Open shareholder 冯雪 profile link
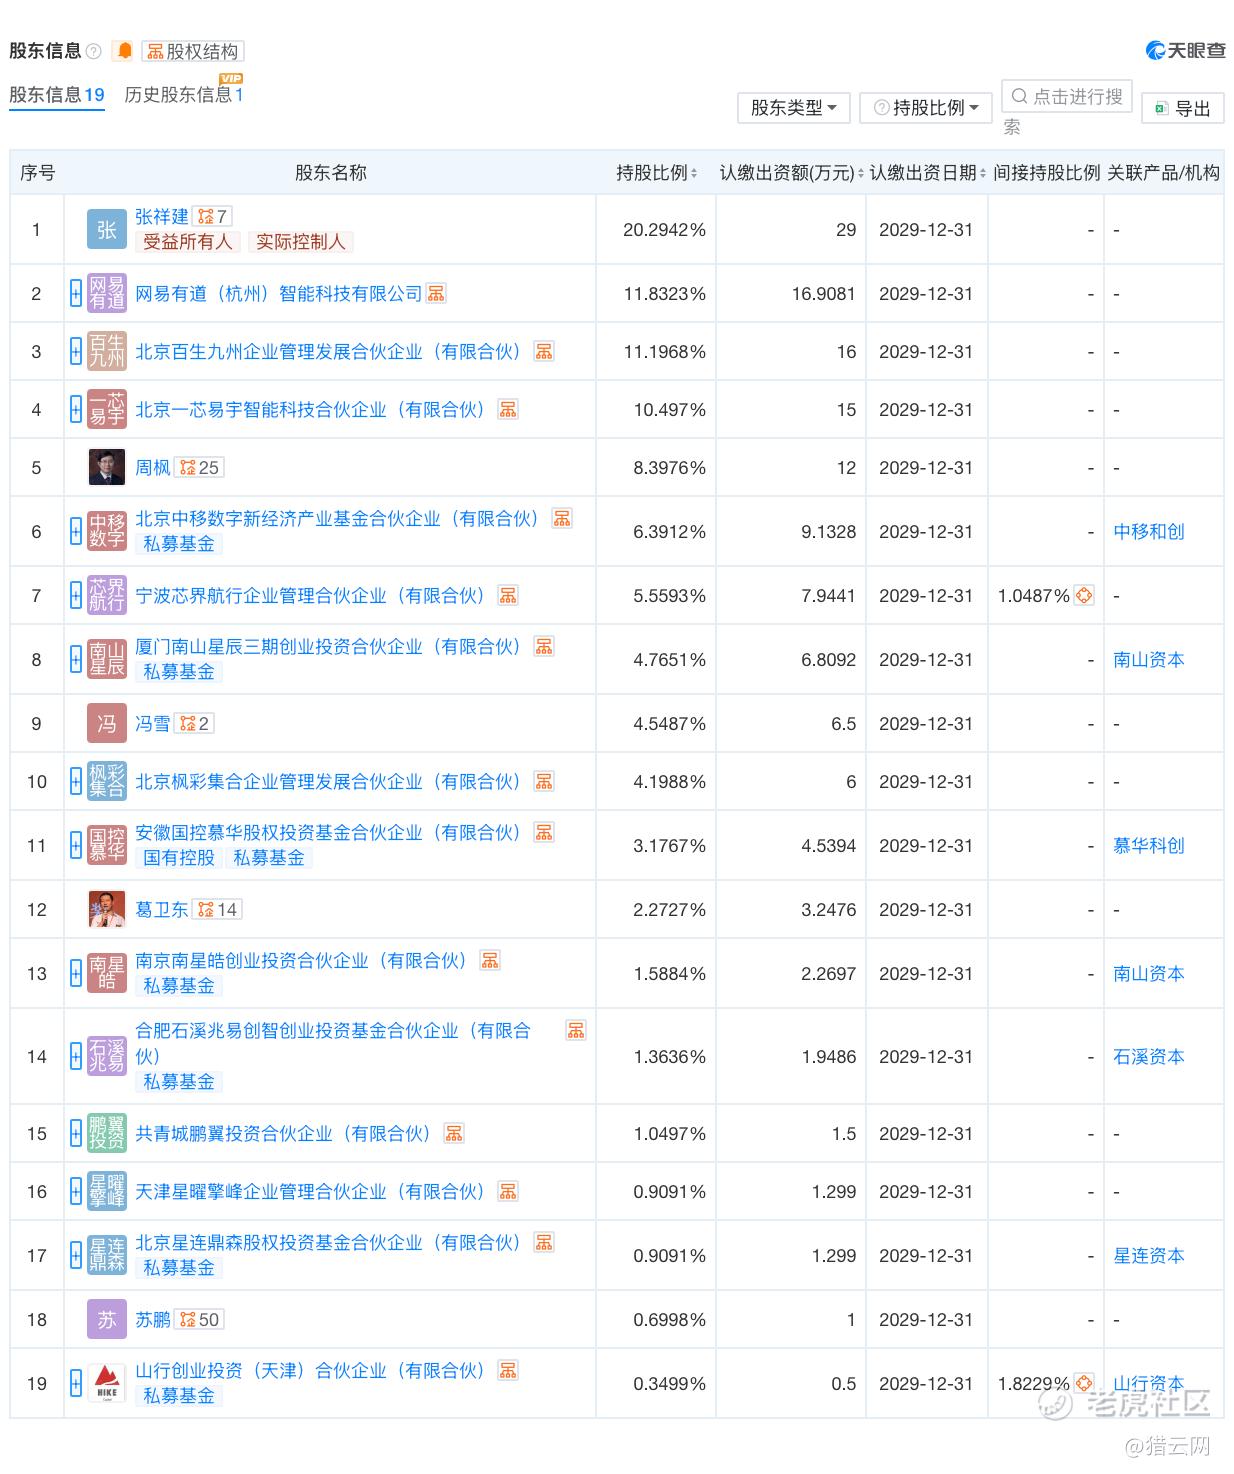1234x1474 pixels. pyautogui.click(x=153, y=724)
